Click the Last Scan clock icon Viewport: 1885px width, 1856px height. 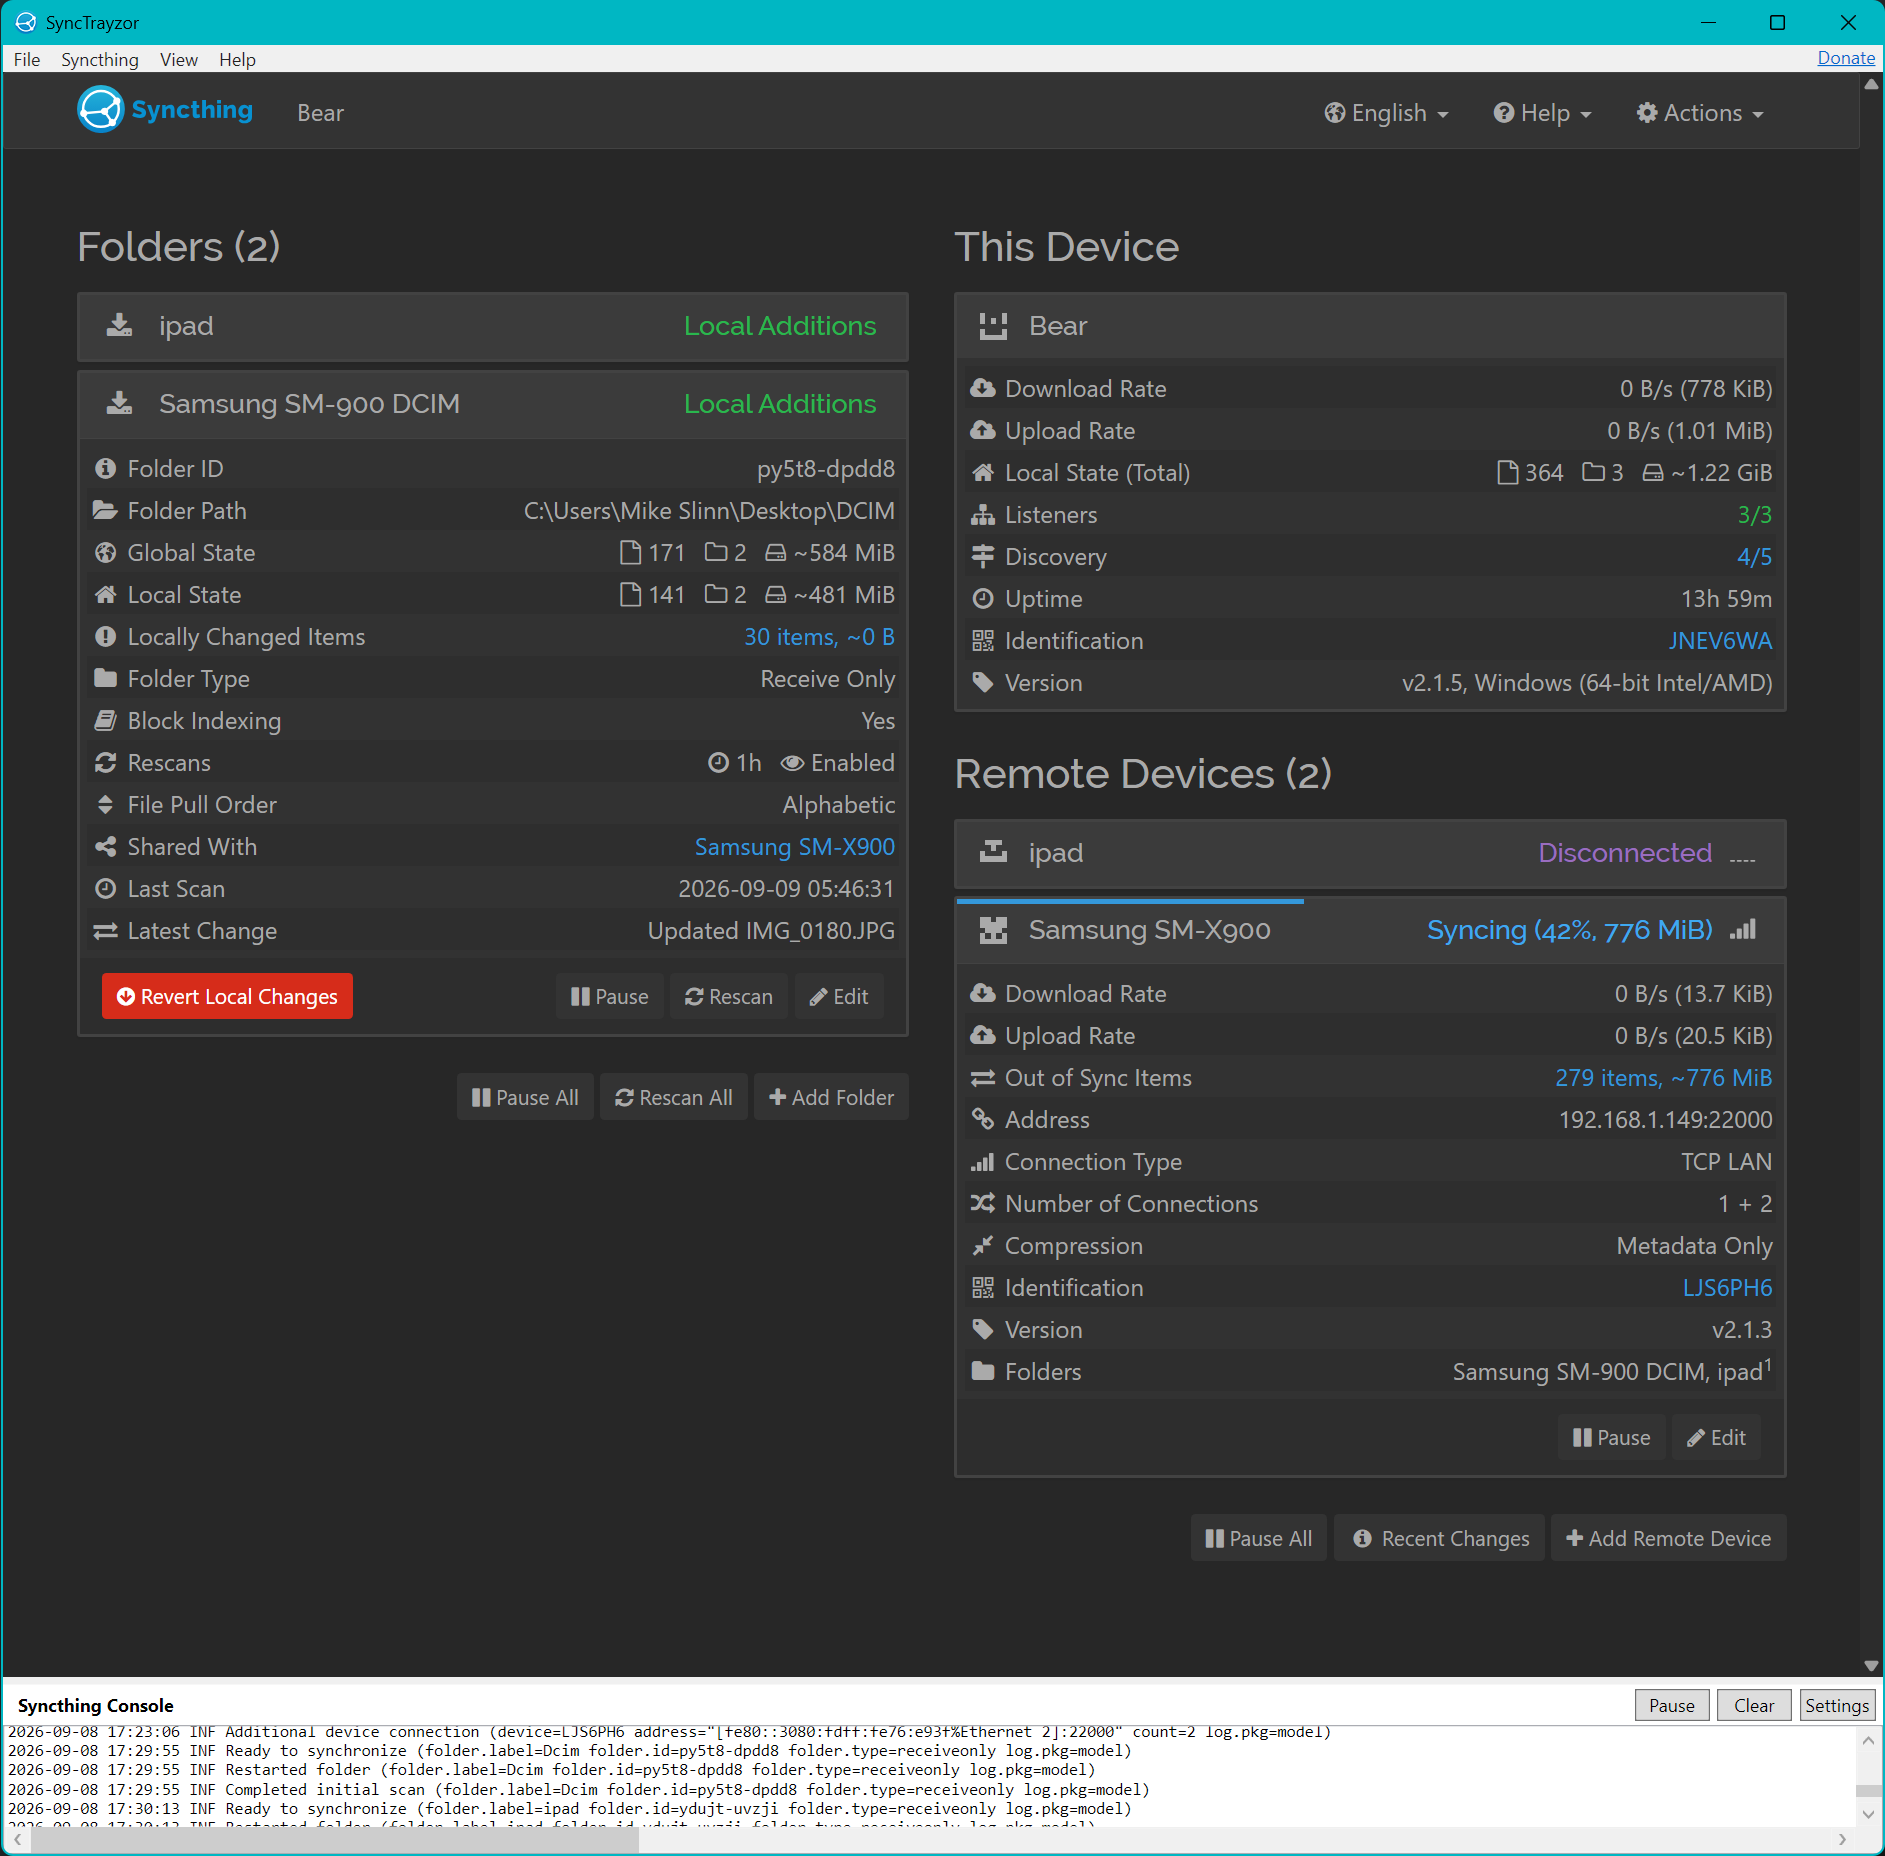click(x=105, y=889)
